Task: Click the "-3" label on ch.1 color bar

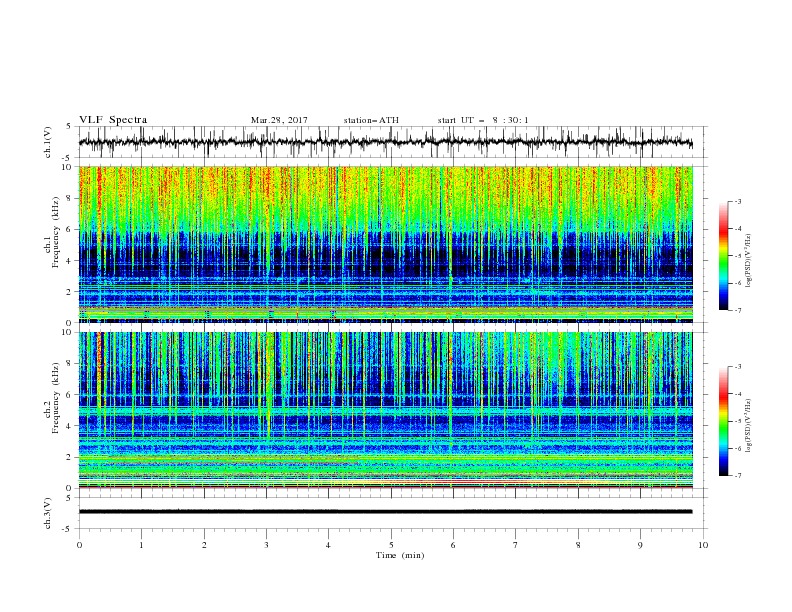Action: click(x=737, y=201)
